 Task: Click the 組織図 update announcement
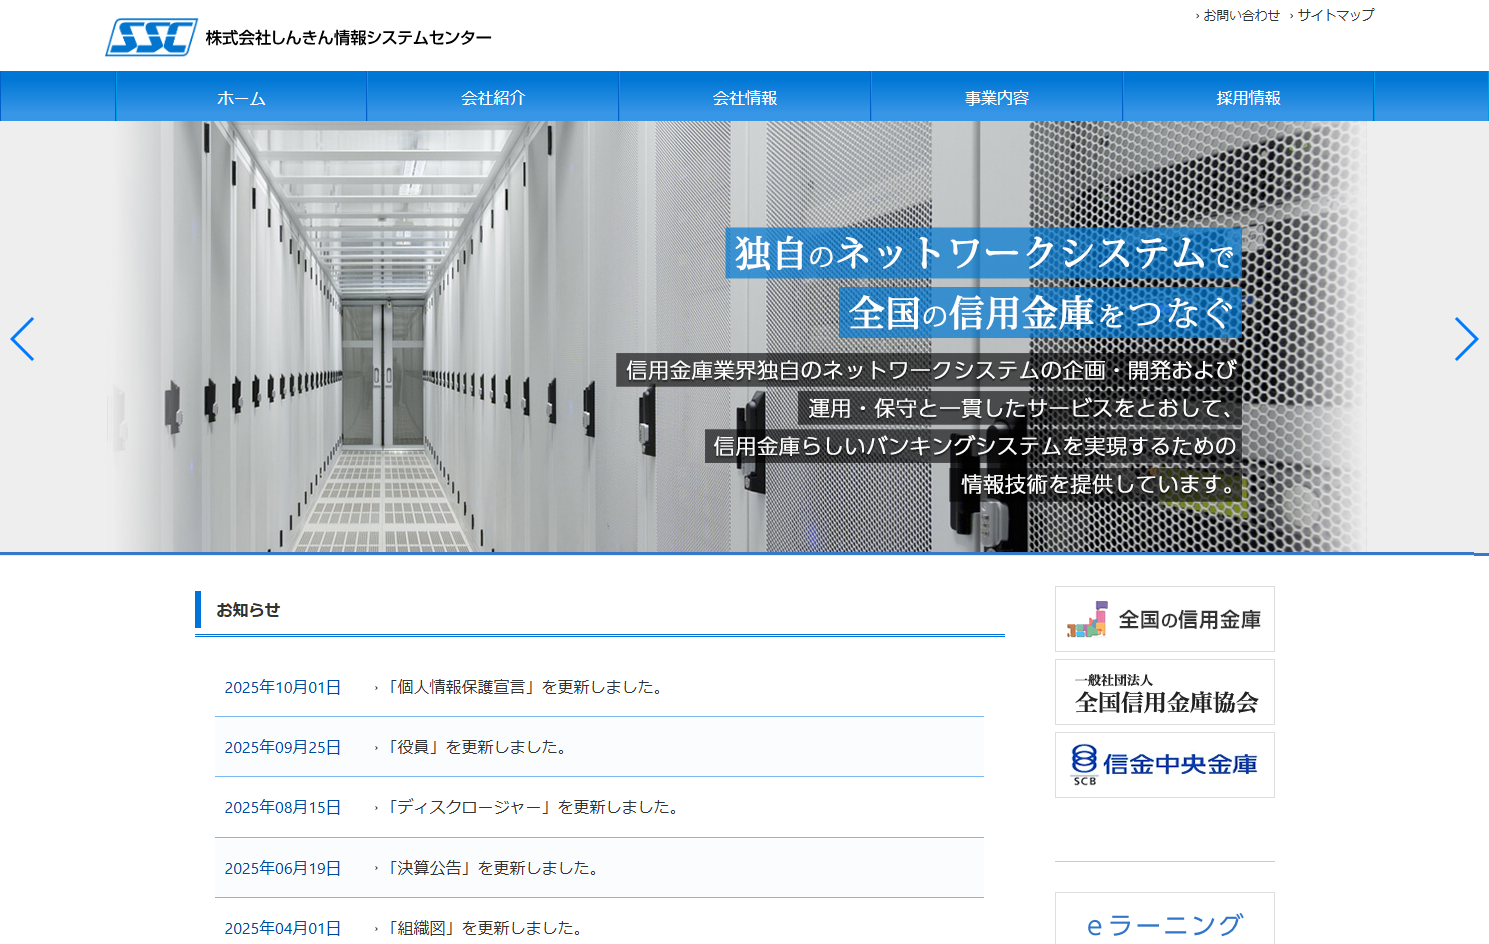pos(480,927)
